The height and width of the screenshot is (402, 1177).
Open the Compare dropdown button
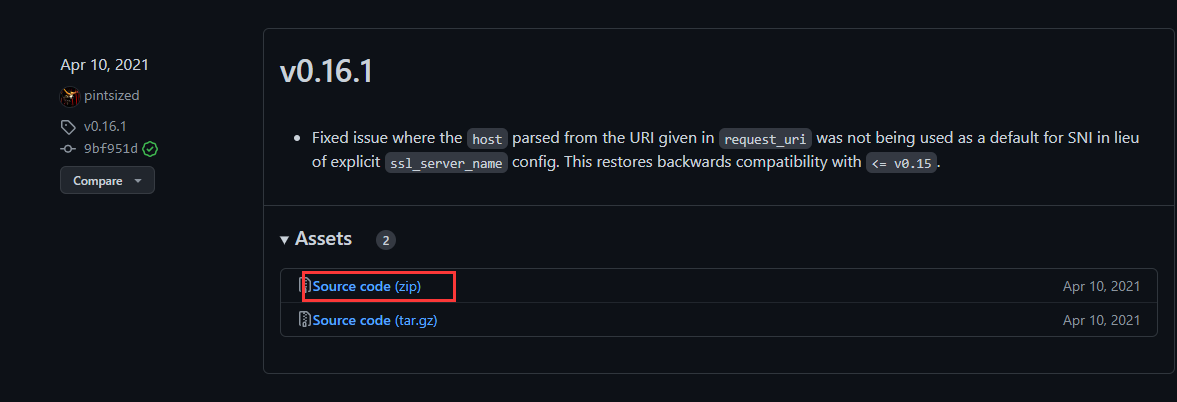[107, 181]
